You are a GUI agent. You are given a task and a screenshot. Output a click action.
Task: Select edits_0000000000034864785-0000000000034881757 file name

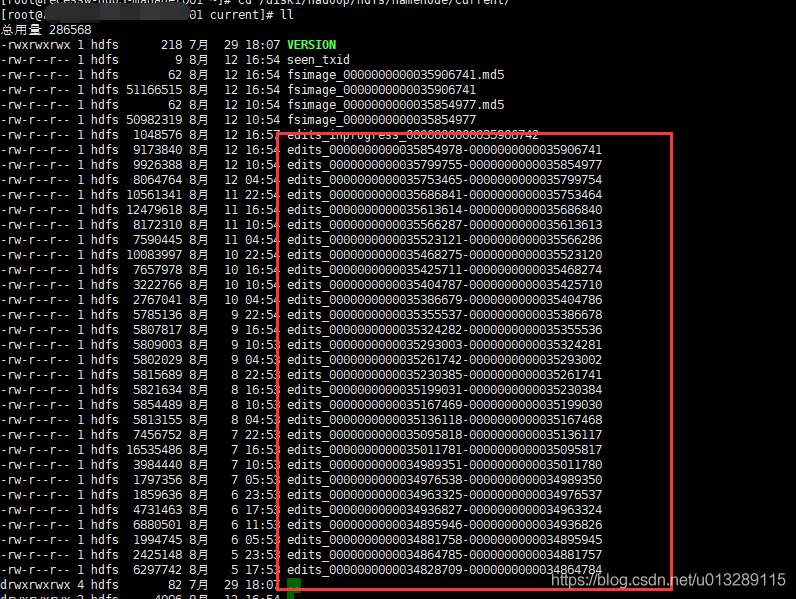coord(445,554)
